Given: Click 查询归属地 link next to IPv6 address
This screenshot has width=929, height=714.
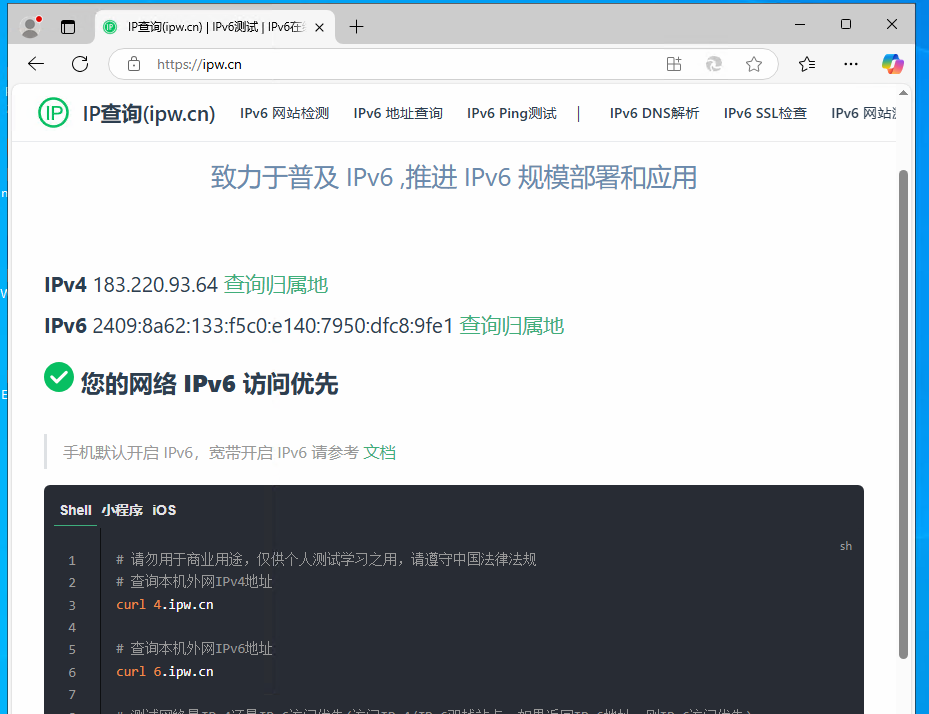Looking at the screenshot, I should click(x=511, y=326).
